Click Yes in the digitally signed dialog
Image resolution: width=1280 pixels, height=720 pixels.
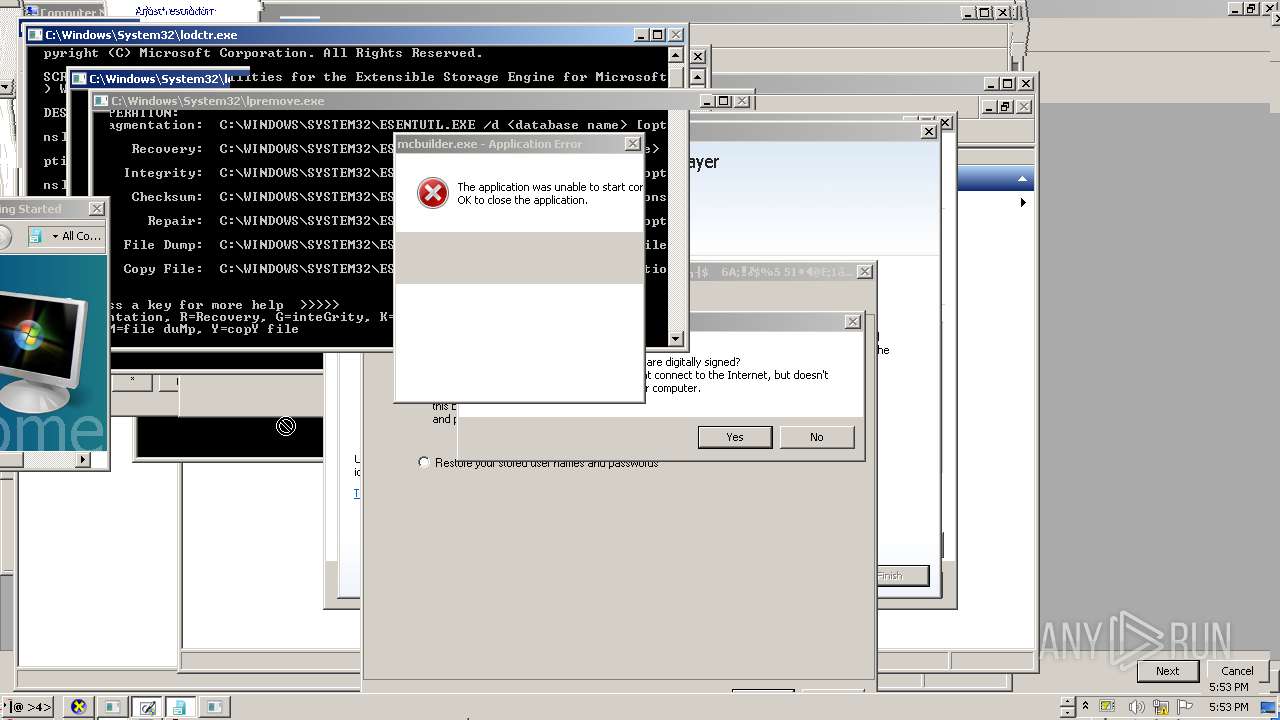735,437
